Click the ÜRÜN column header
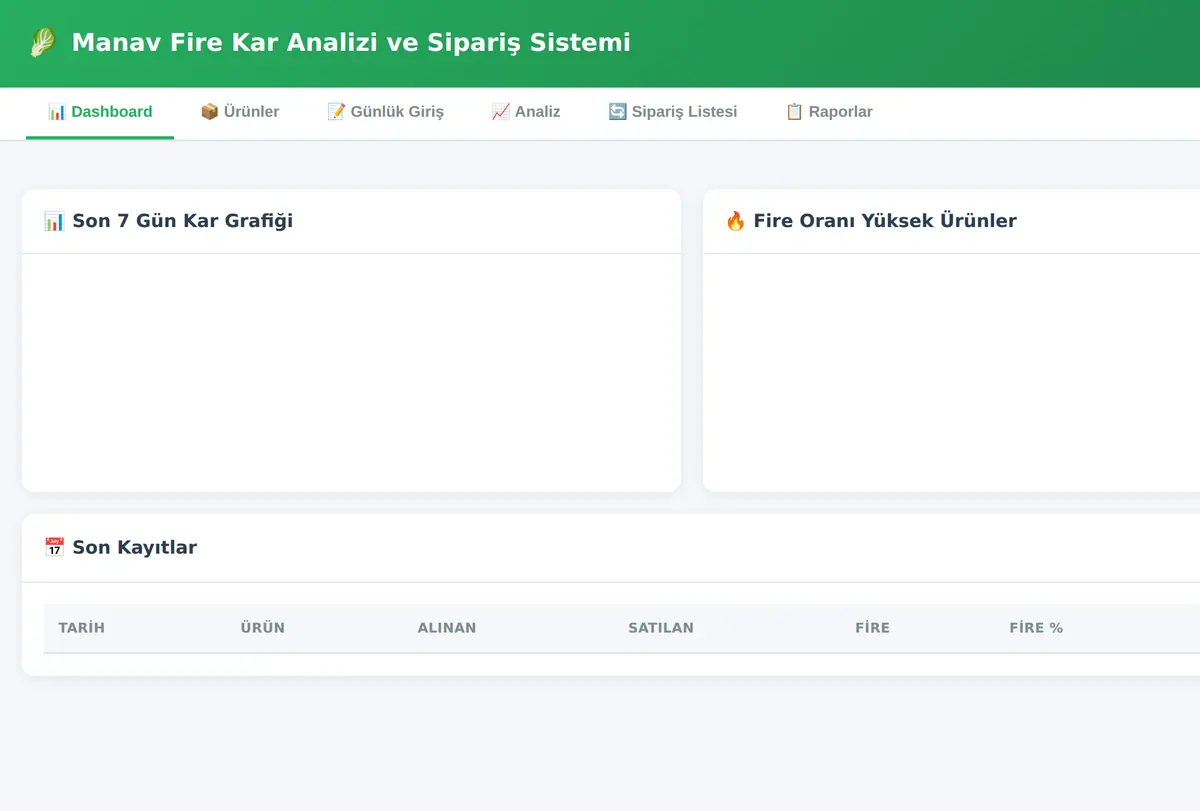This screenshot has height=811, width=1200. pyautogui.click(x=263, y=628)
